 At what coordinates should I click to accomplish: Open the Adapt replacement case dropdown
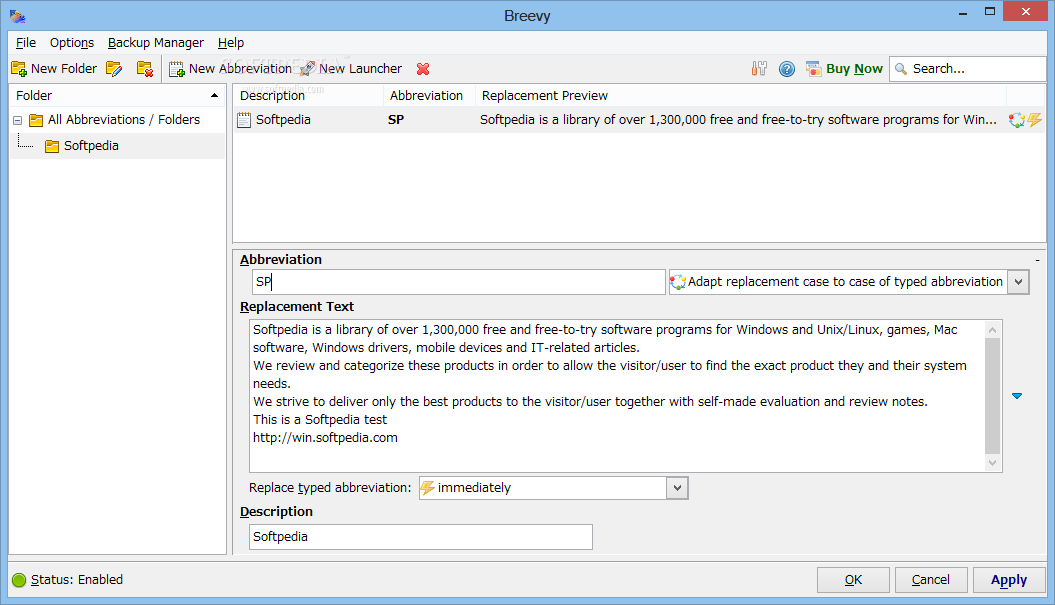coord(1019,282)
